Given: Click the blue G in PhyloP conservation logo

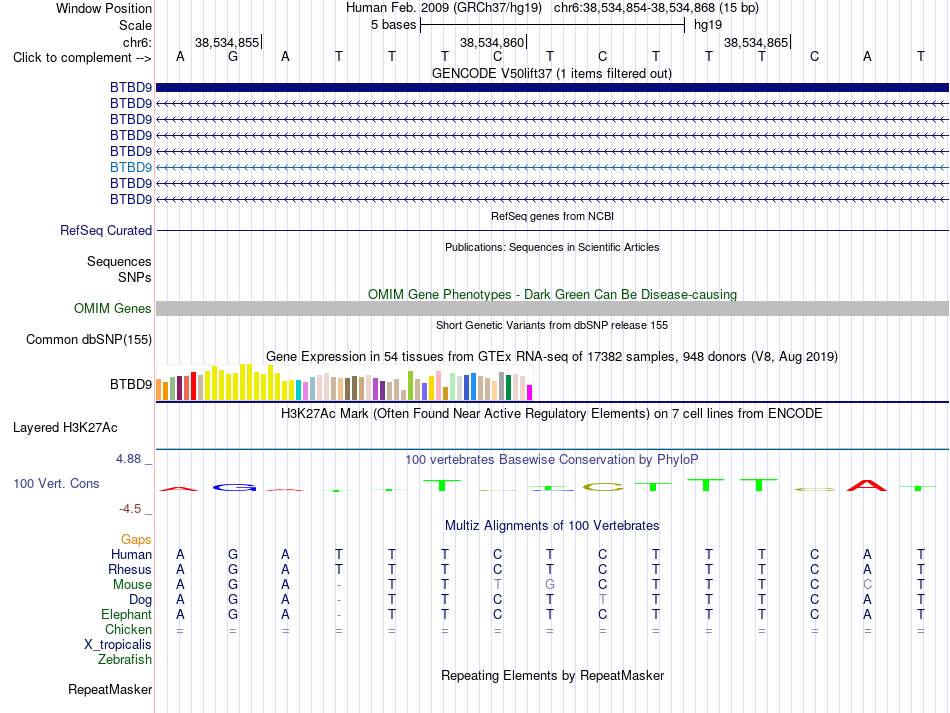Looking at the screenshot, I should click(234, 487).
